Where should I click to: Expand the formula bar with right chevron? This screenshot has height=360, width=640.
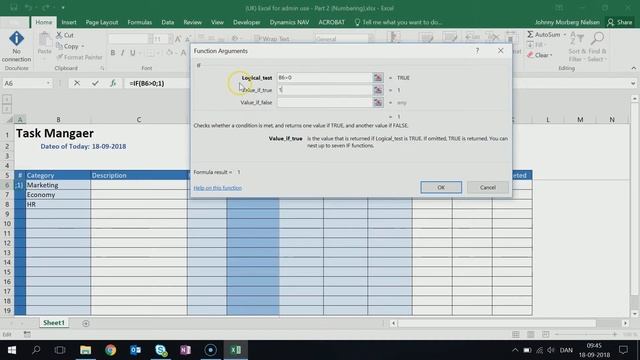(633, 83)
